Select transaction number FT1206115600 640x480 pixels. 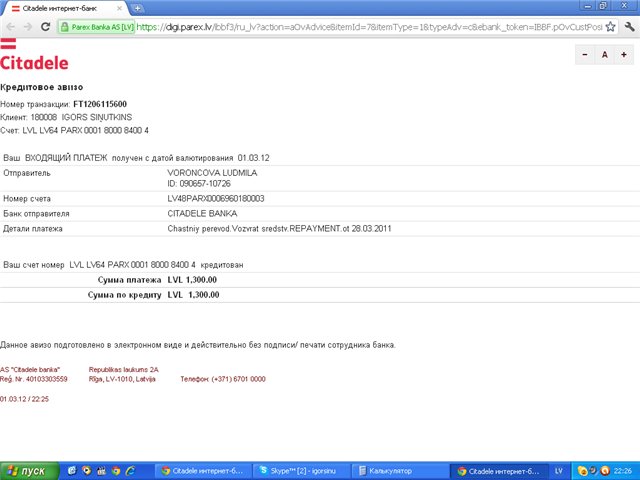point(100,104)
